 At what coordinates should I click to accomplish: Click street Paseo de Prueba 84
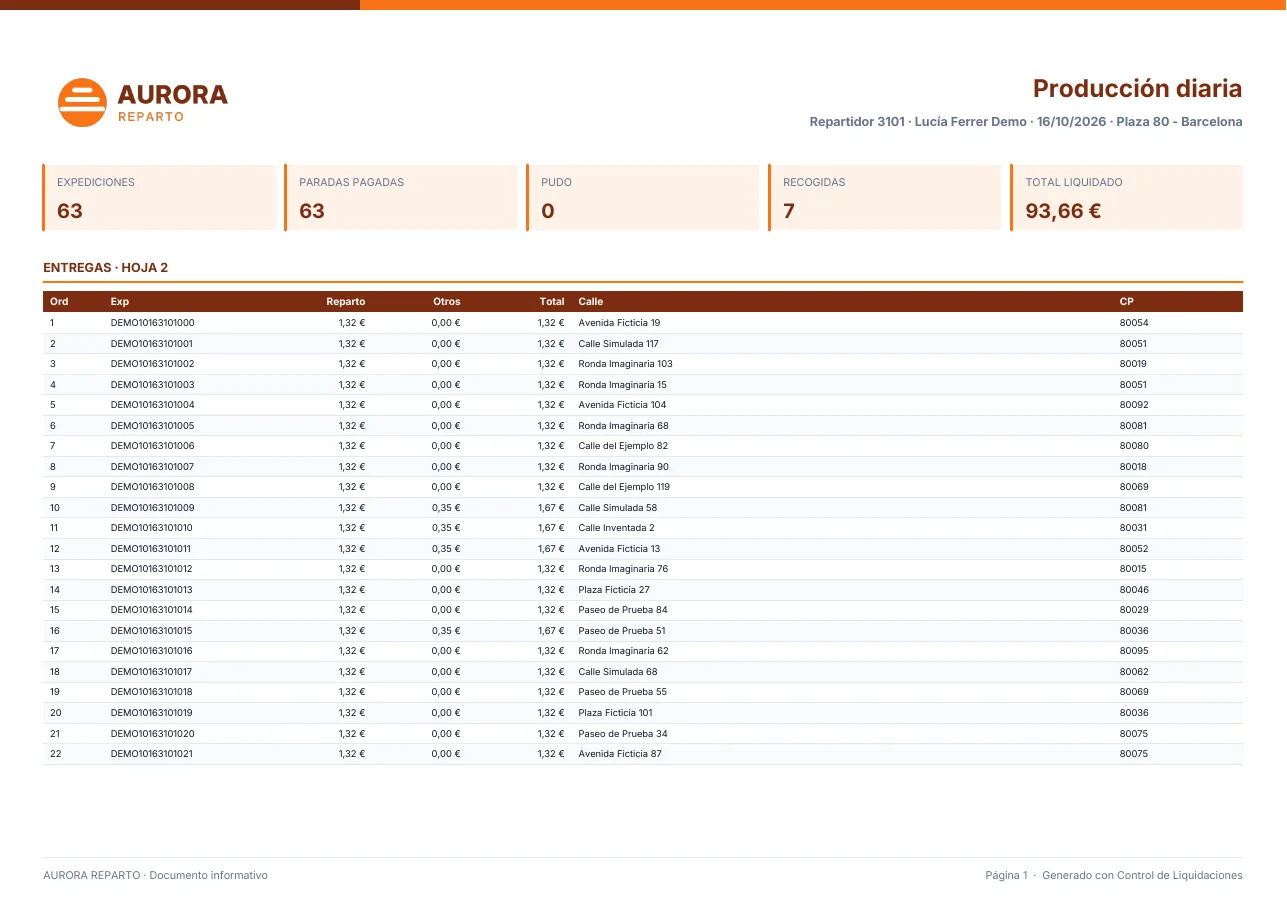[623, 610]
